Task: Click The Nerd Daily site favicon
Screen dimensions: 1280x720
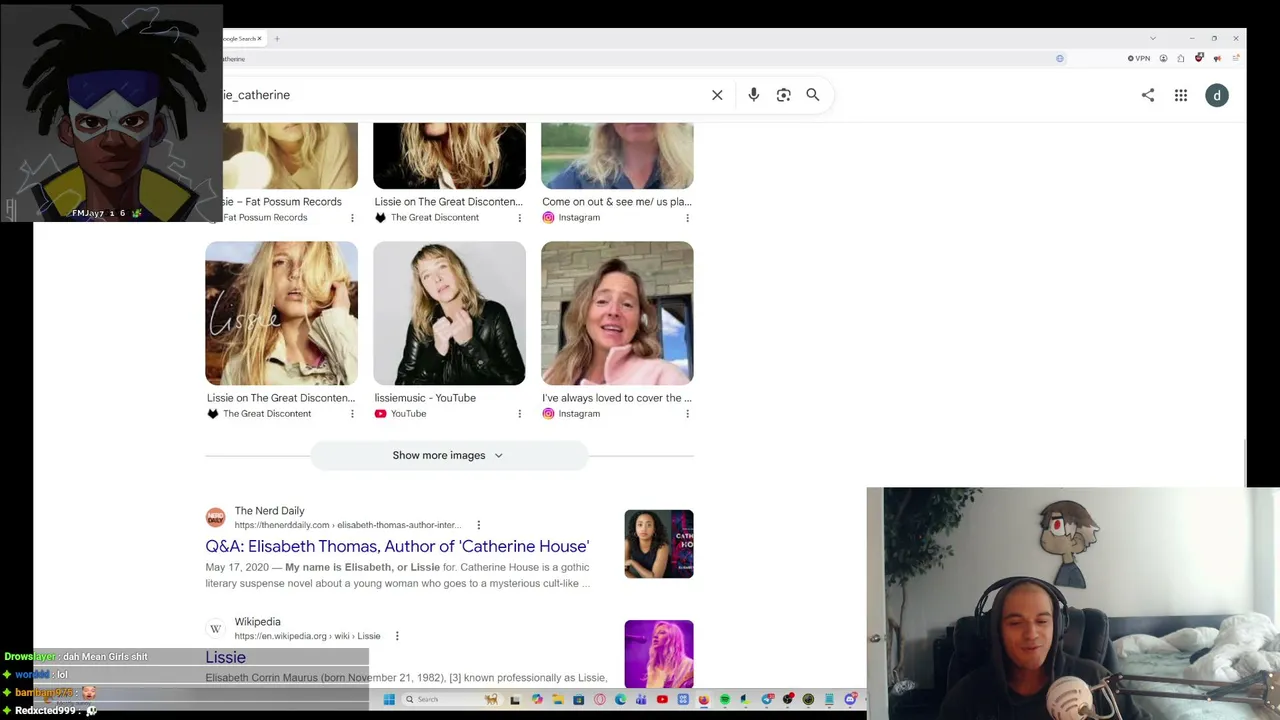Action: (x=215, y=517)
